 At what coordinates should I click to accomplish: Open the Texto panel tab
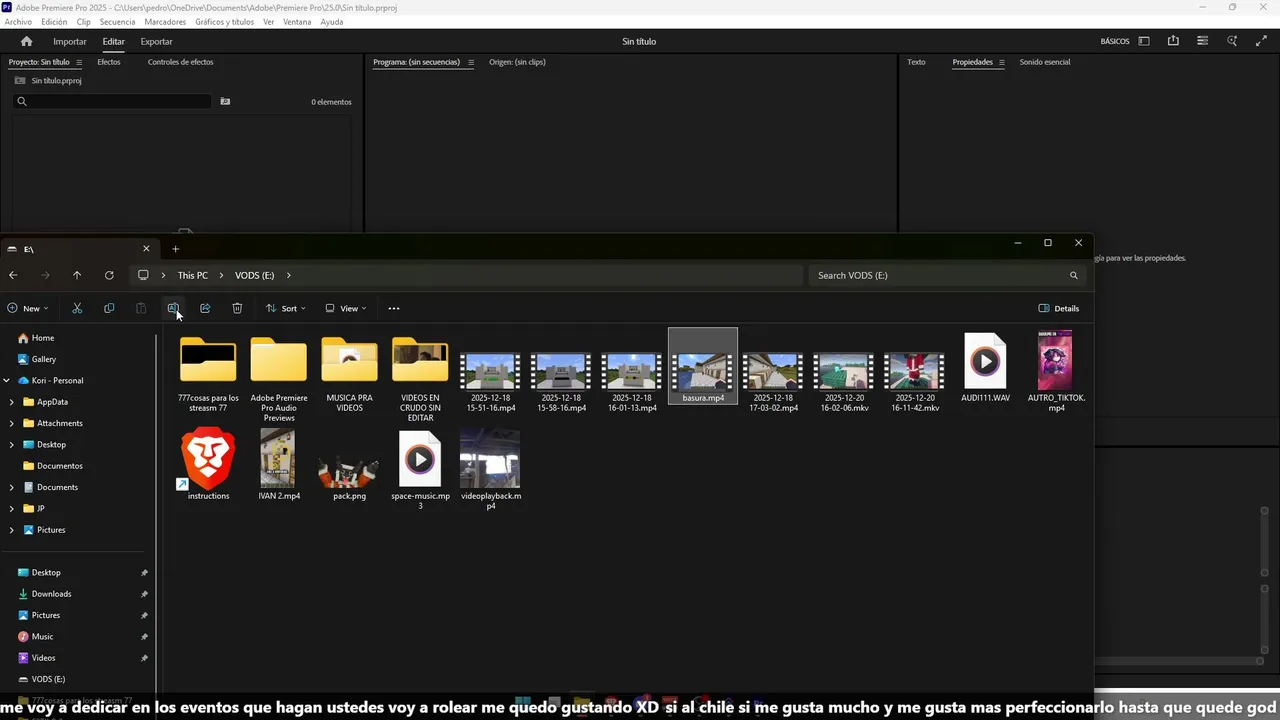point(916,62)
